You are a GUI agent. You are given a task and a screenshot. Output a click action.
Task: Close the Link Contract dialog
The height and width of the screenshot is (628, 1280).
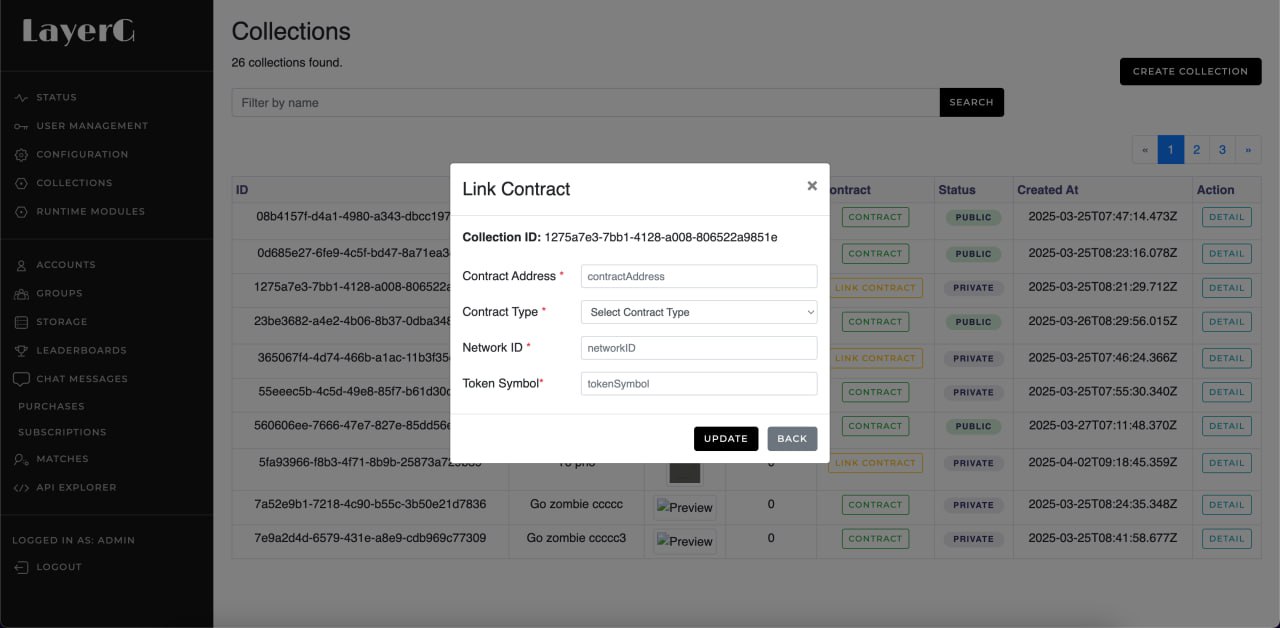[x=812, y=186]
